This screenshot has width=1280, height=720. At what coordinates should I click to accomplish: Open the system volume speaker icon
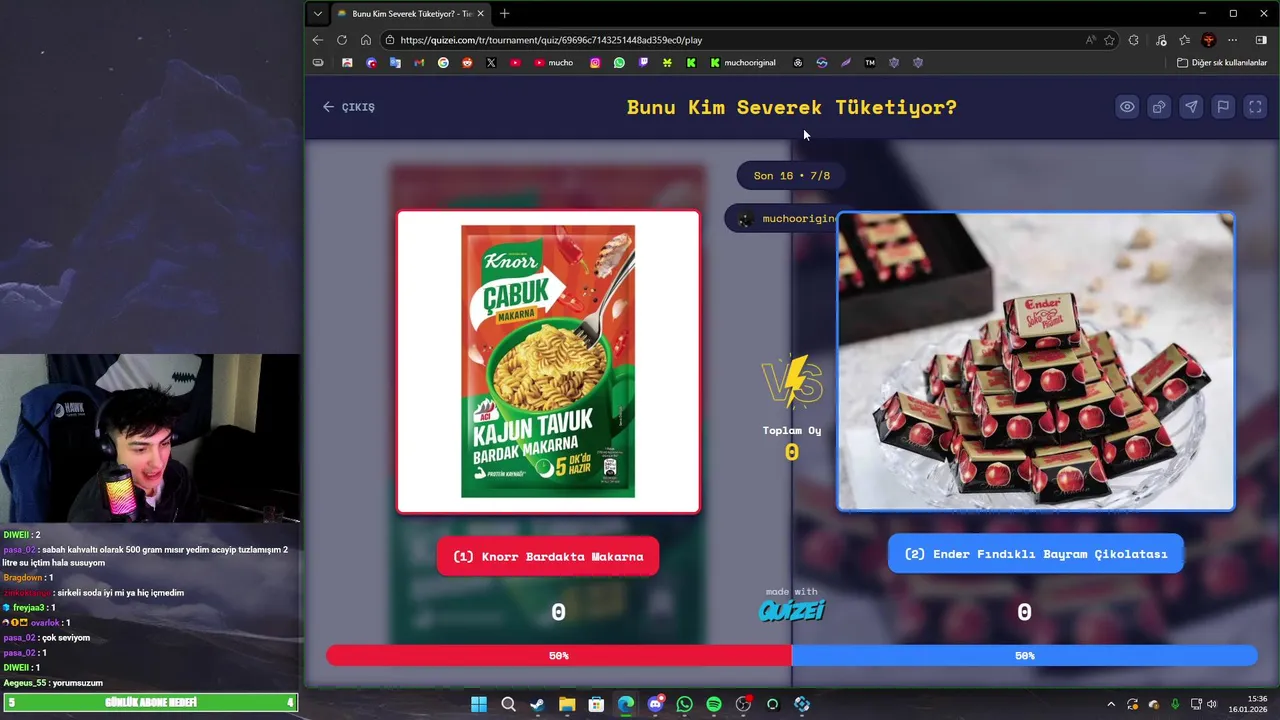tap(1213, 704)
